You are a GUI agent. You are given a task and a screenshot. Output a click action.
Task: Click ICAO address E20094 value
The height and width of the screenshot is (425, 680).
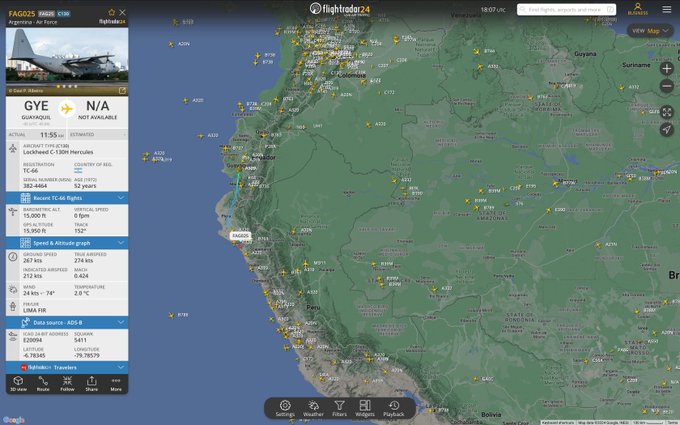click(33, 340)
